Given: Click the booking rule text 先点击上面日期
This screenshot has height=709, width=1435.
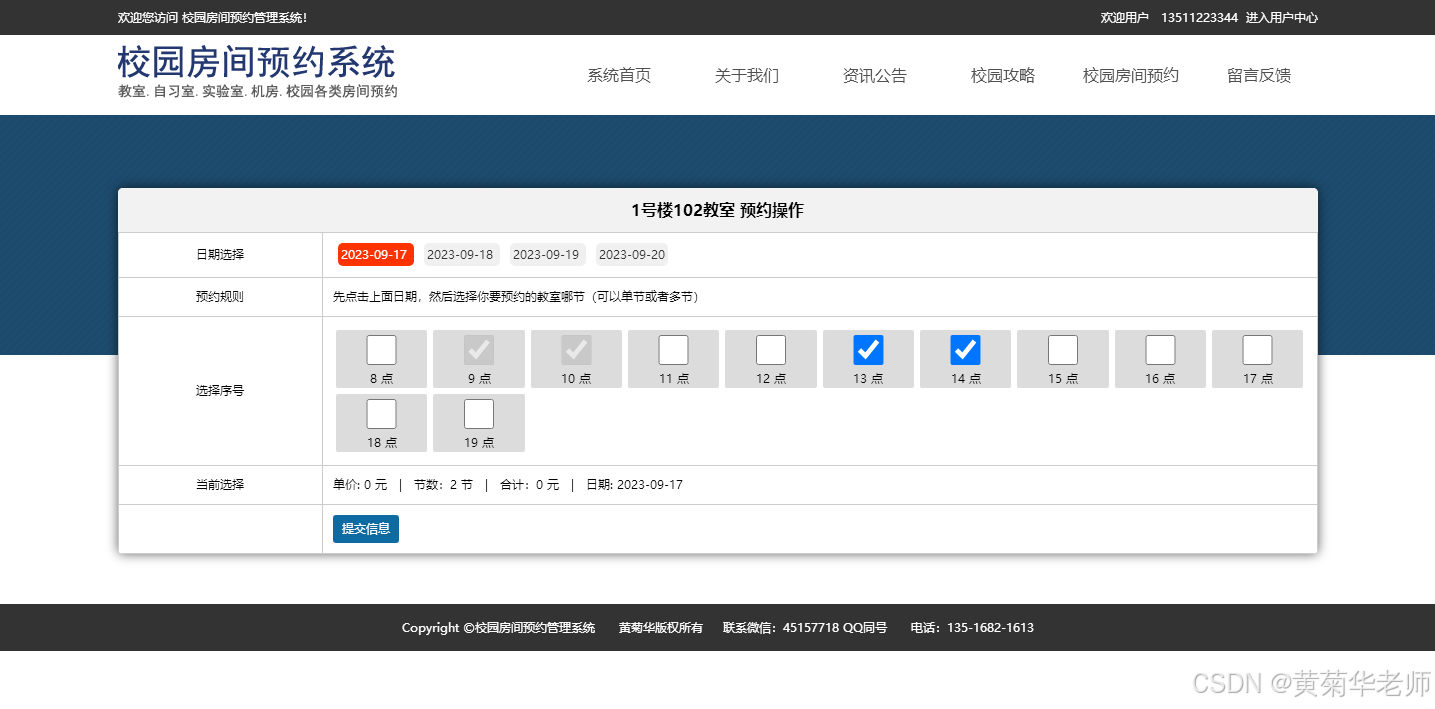Looking at the screenshot, I should click(517, 297).
